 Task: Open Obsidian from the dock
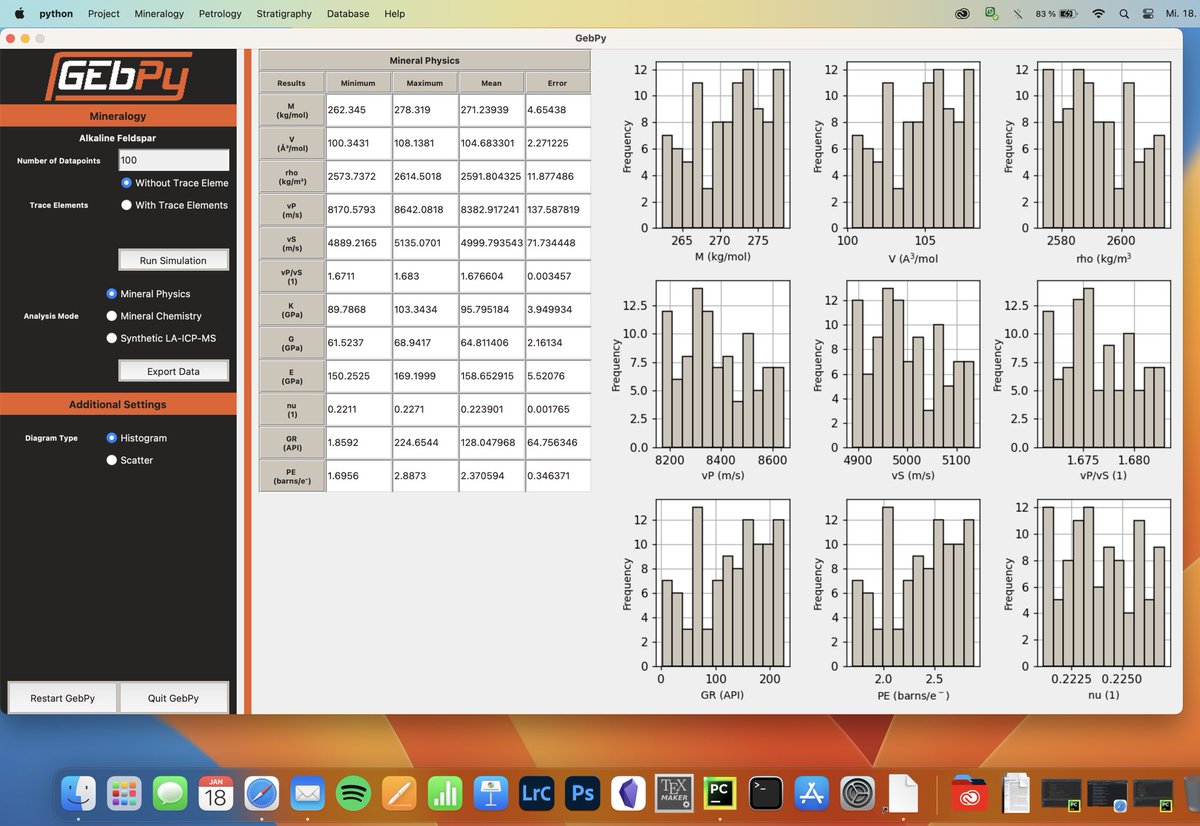click(x=630, y=794)
